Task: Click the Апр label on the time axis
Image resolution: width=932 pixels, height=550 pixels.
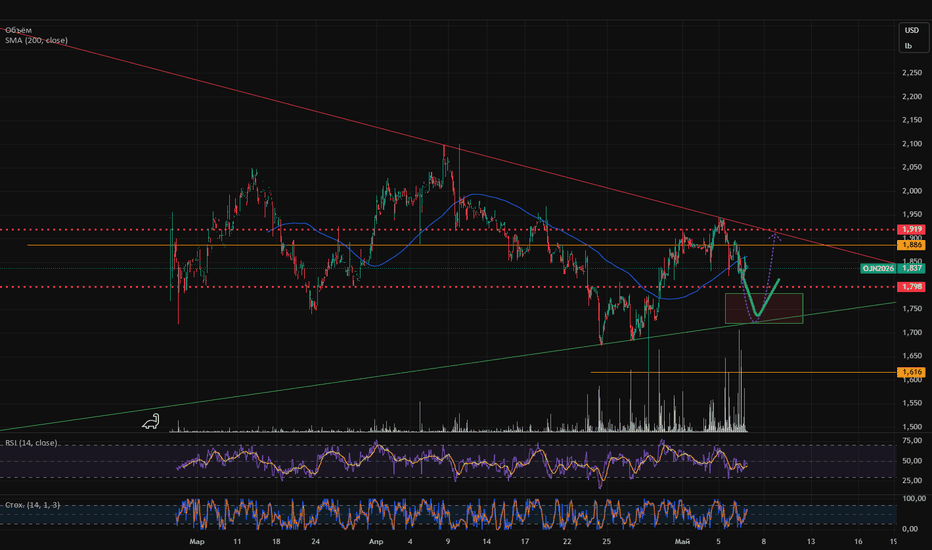Action: point(376,542)
